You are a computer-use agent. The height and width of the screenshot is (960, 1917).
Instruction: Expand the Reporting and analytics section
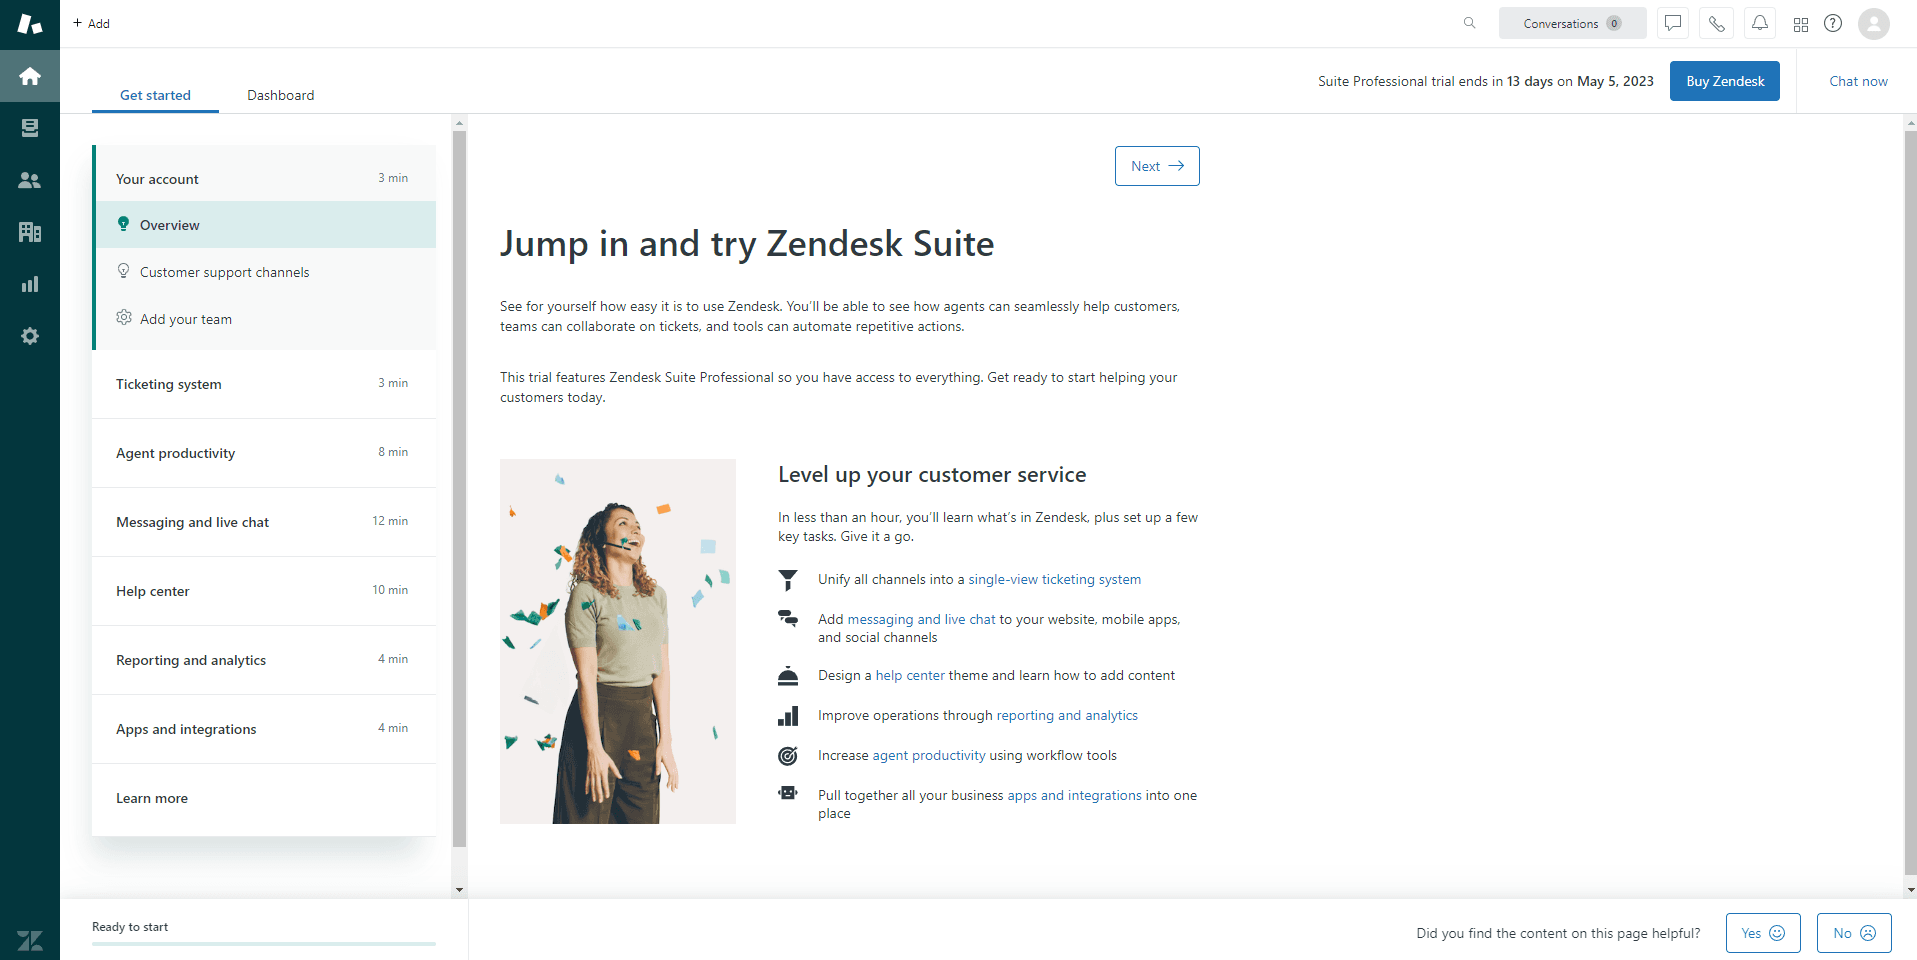264,660
